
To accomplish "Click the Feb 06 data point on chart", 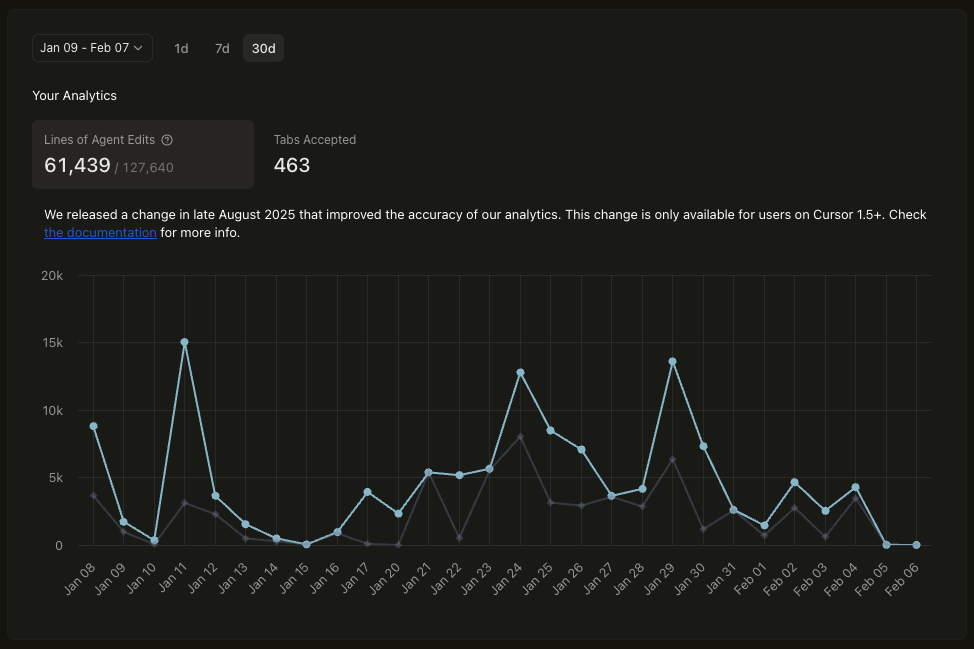I will click(x=917, y=545).
